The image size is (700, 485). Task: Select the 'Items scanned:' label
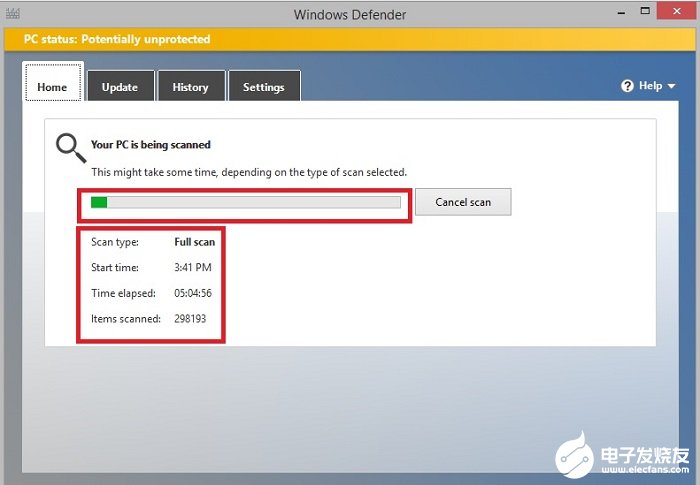coord(126,319)
